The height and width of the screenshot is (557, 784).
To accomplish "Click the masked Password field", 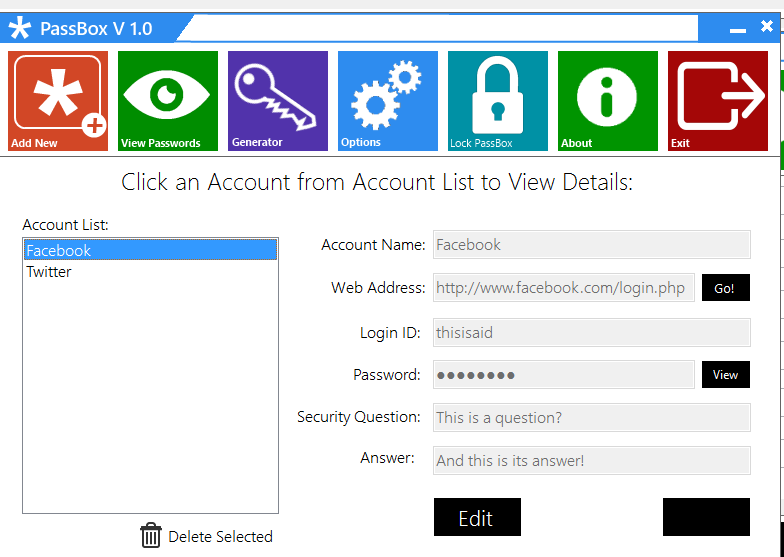I will [563, 375].
